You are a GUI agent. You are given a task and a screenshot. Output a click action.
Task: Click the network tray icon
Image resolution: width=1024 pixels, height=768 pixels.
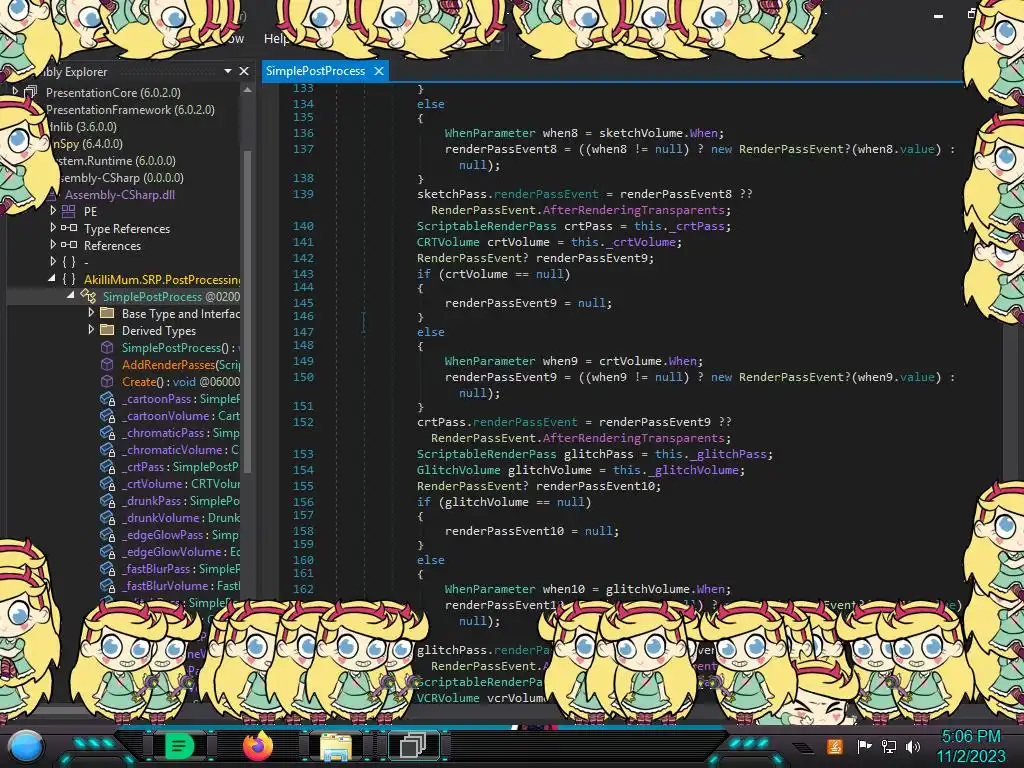point(889,746)
